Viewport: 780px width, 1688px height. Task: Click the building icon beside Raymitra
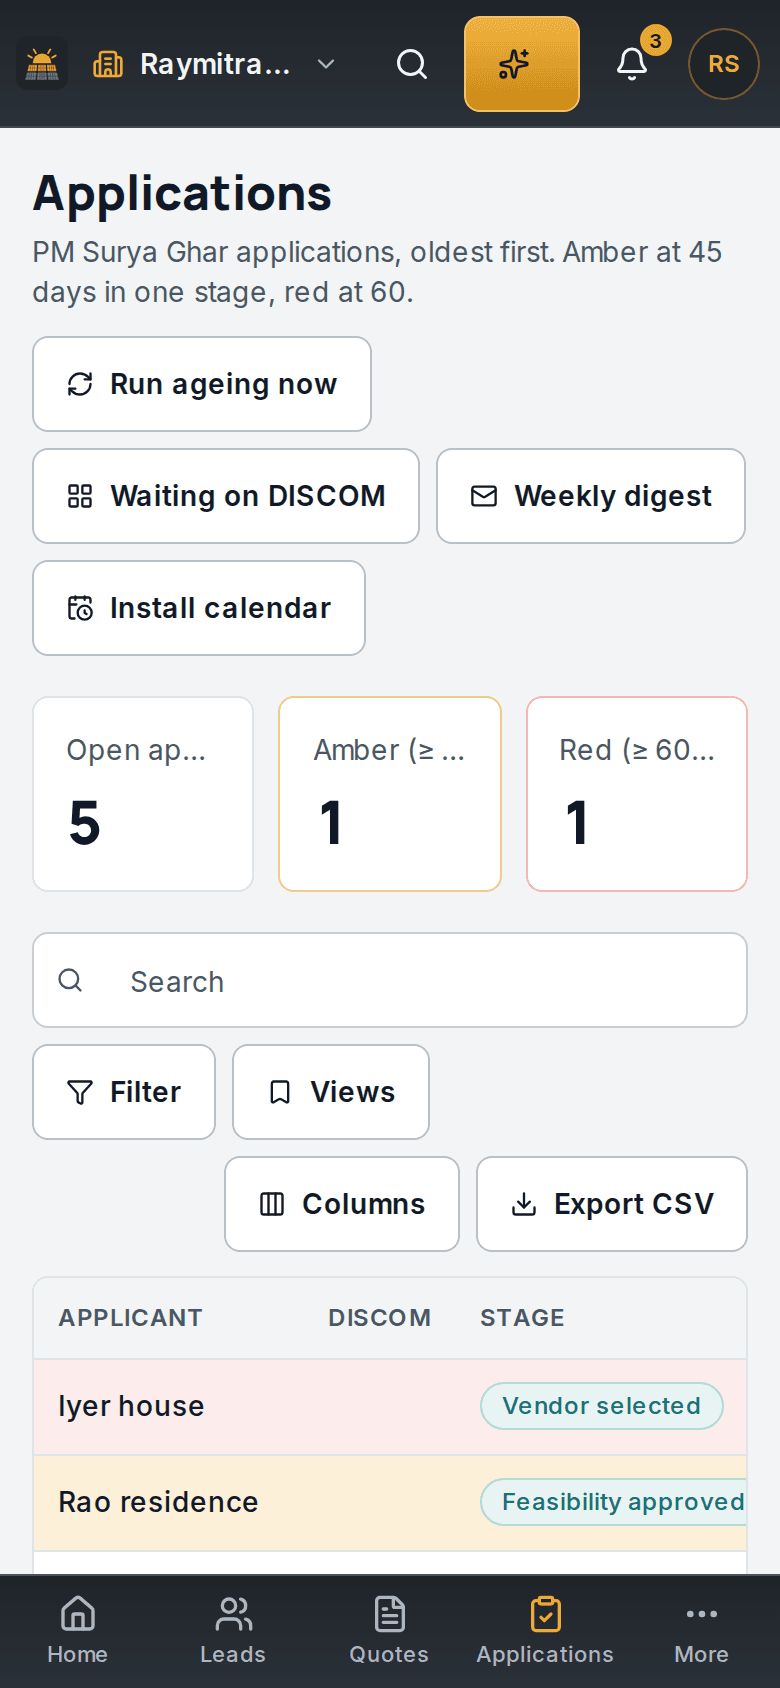108,64
